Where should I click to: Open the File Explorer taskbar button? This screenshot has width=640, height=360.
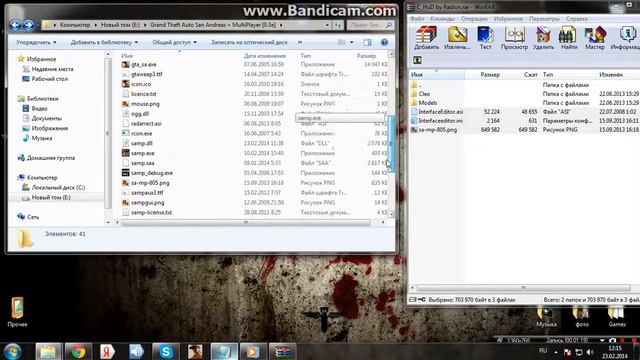(49, 351)
